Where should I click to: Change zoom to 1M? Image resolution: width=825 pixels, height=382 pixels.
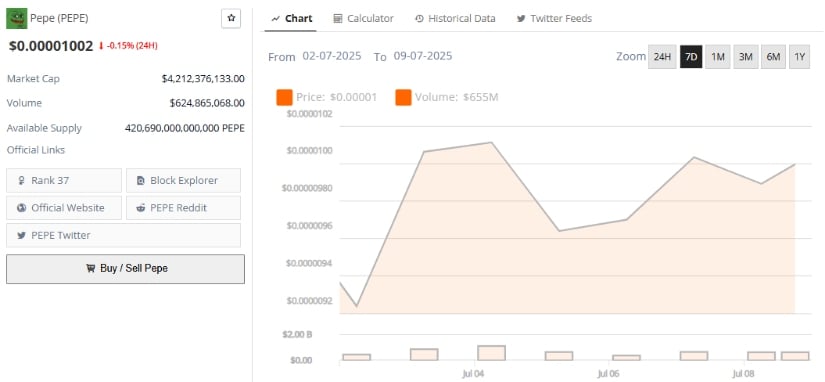coord(718,57)
